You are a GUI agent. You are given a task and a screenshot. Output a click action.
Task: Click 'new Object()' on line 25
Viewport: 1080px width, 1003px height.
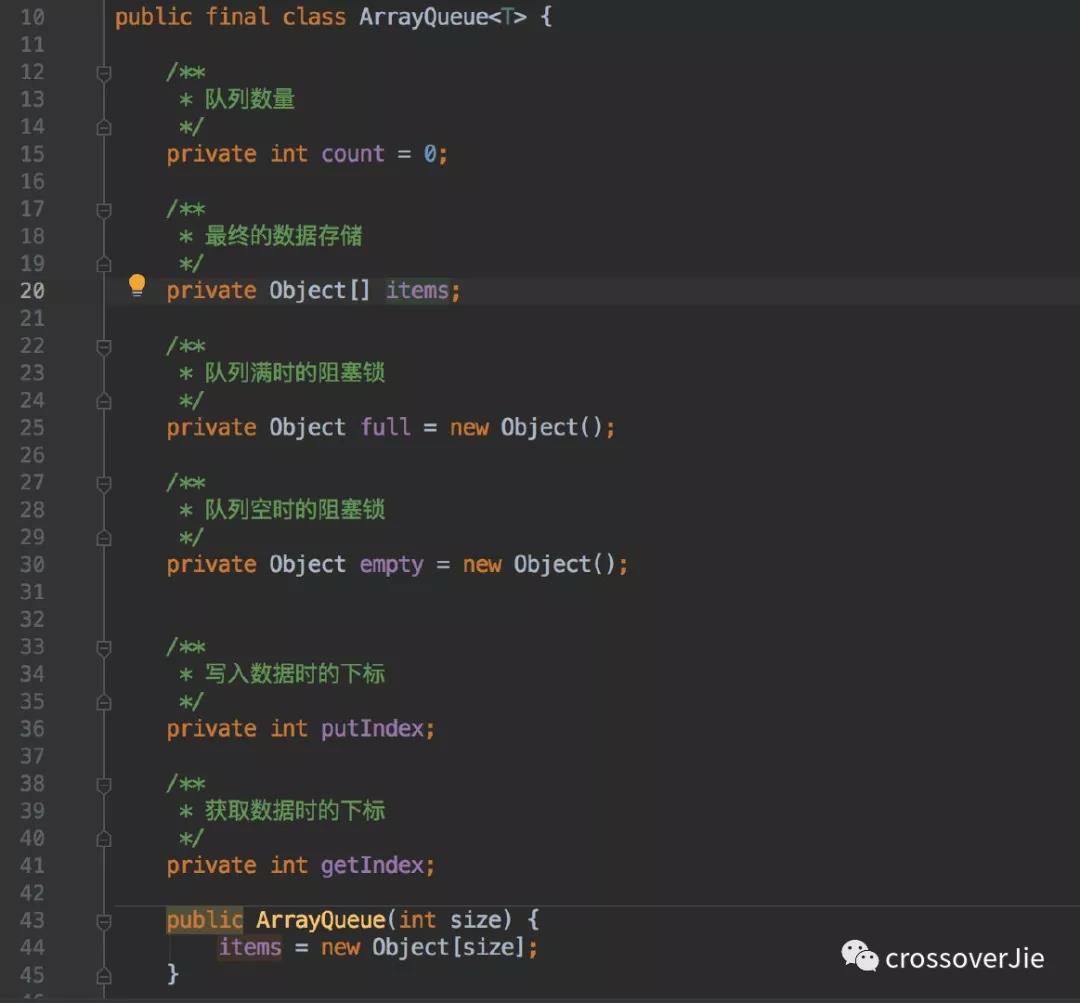click(x=526, y=427)
